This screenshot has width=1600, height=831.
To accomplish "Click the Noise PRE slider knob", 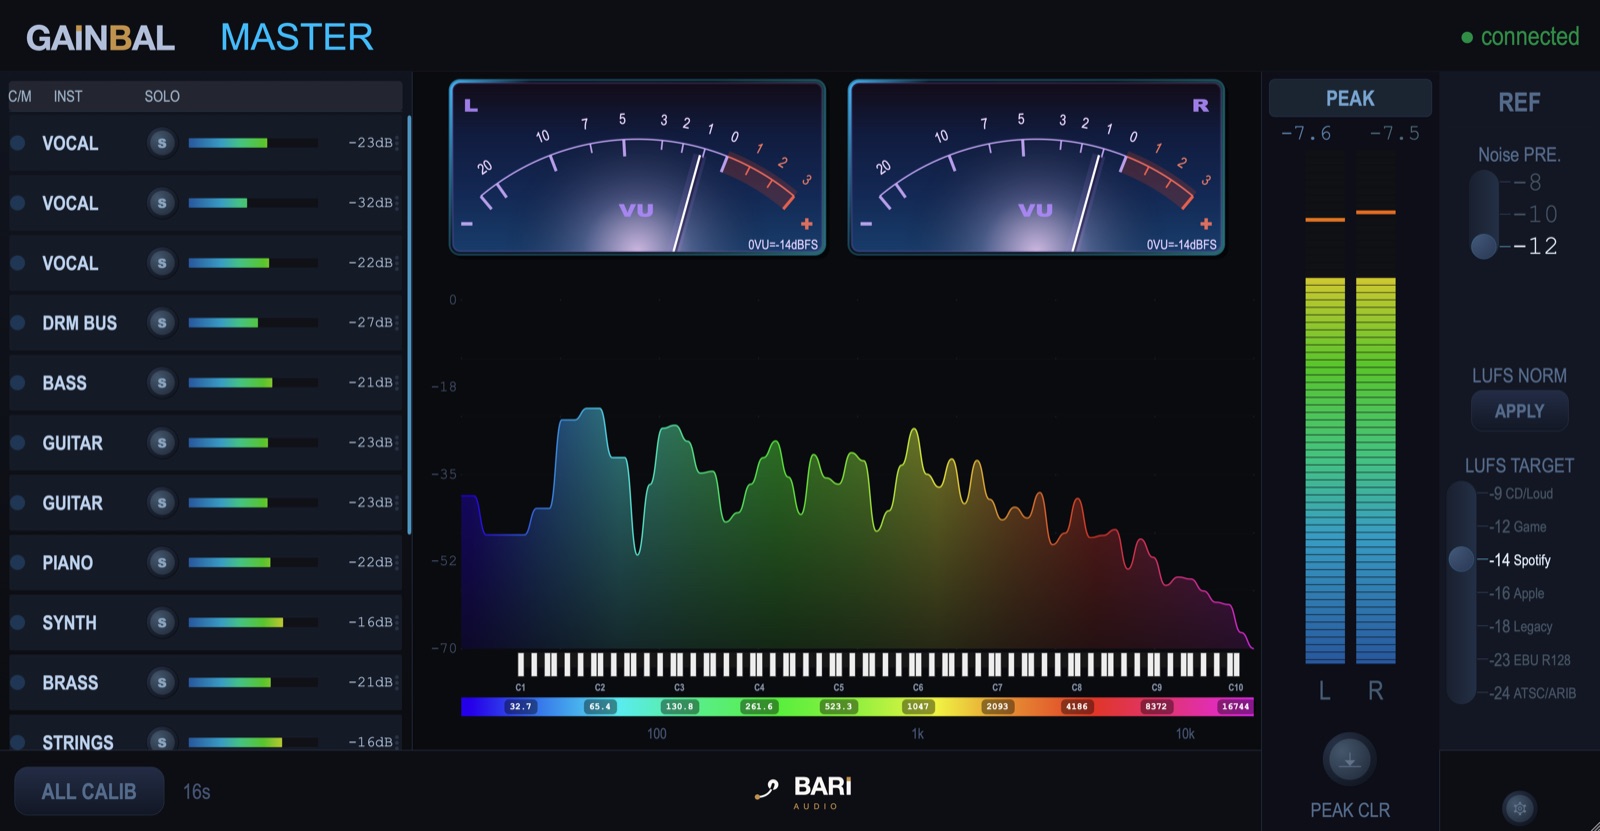I will point(1484,245).
